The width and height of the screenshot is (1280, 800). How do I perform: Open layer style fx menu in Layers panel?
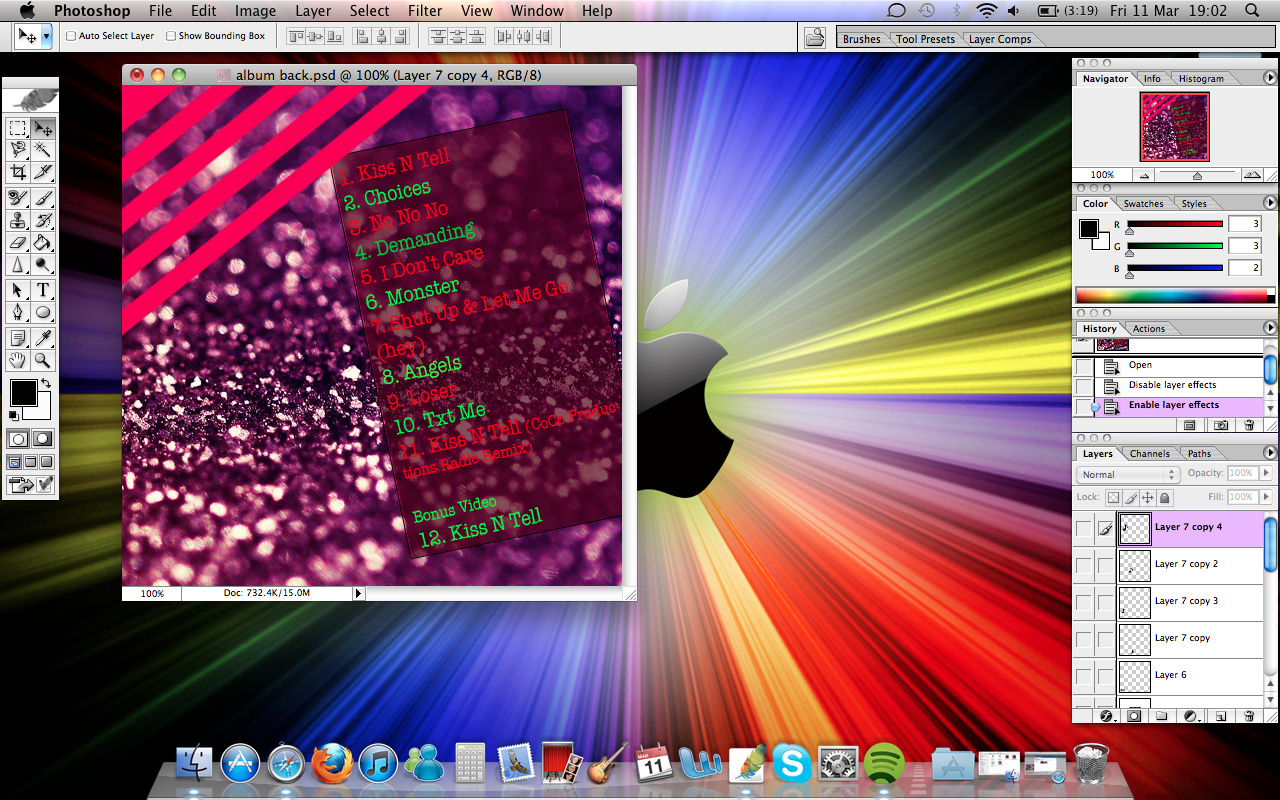1106,716
